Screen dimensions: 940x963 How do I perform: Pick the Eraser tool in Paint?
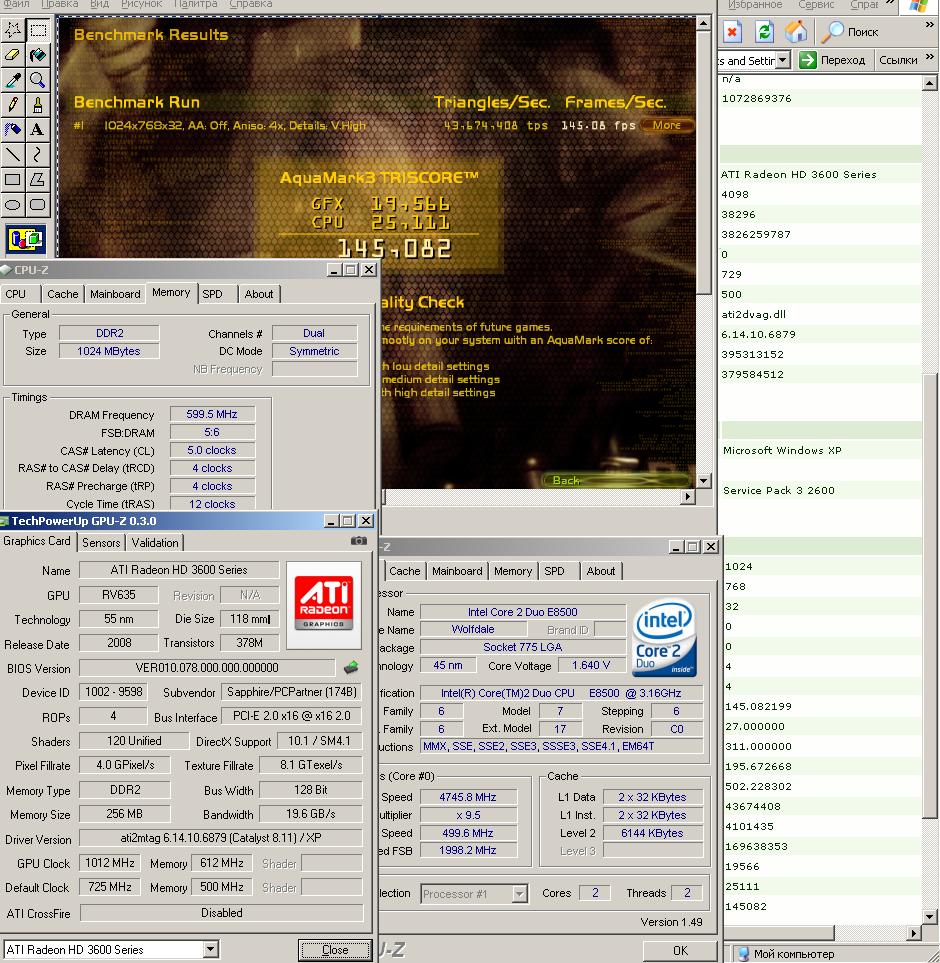click(13, 55)
